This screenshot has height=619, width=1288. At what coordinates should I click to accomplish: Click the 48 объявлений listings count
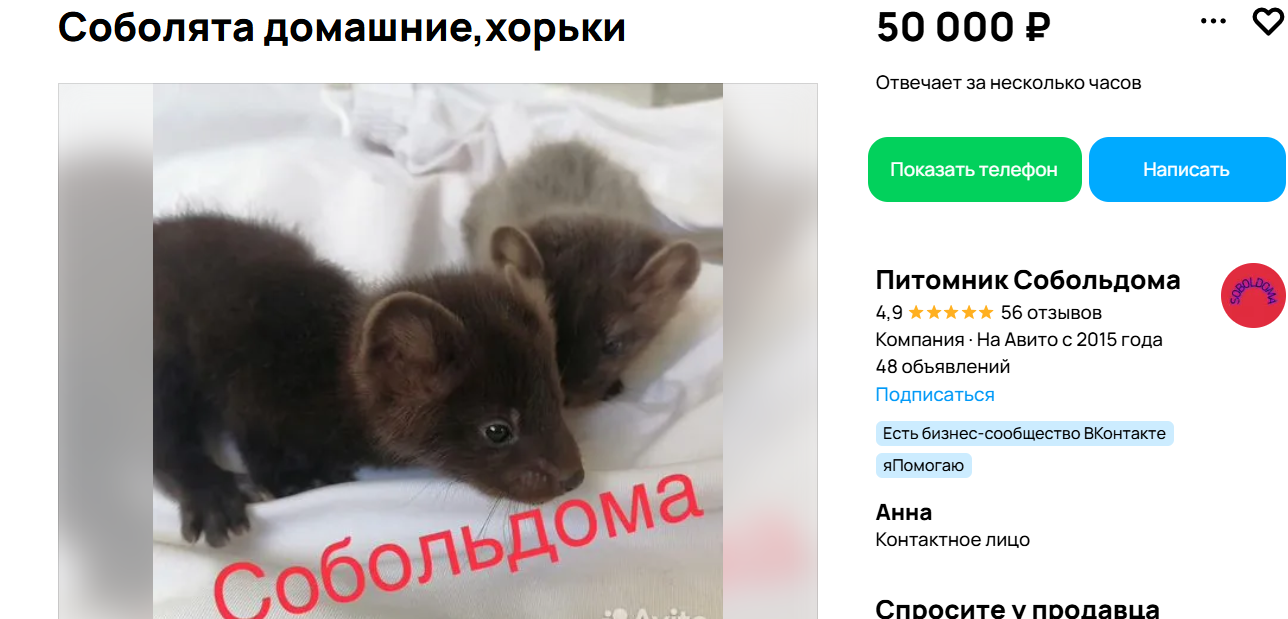943,366
